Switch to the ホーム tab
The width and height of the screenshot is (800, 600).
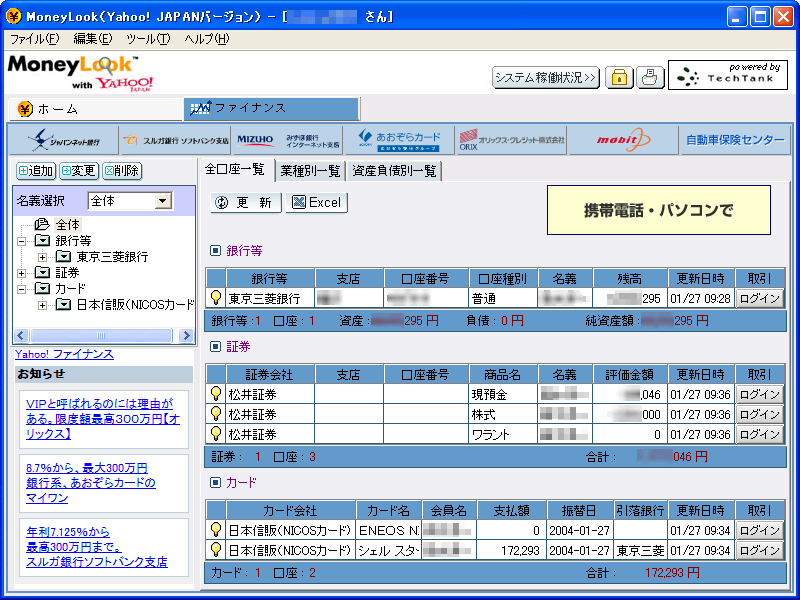(96, 109)
